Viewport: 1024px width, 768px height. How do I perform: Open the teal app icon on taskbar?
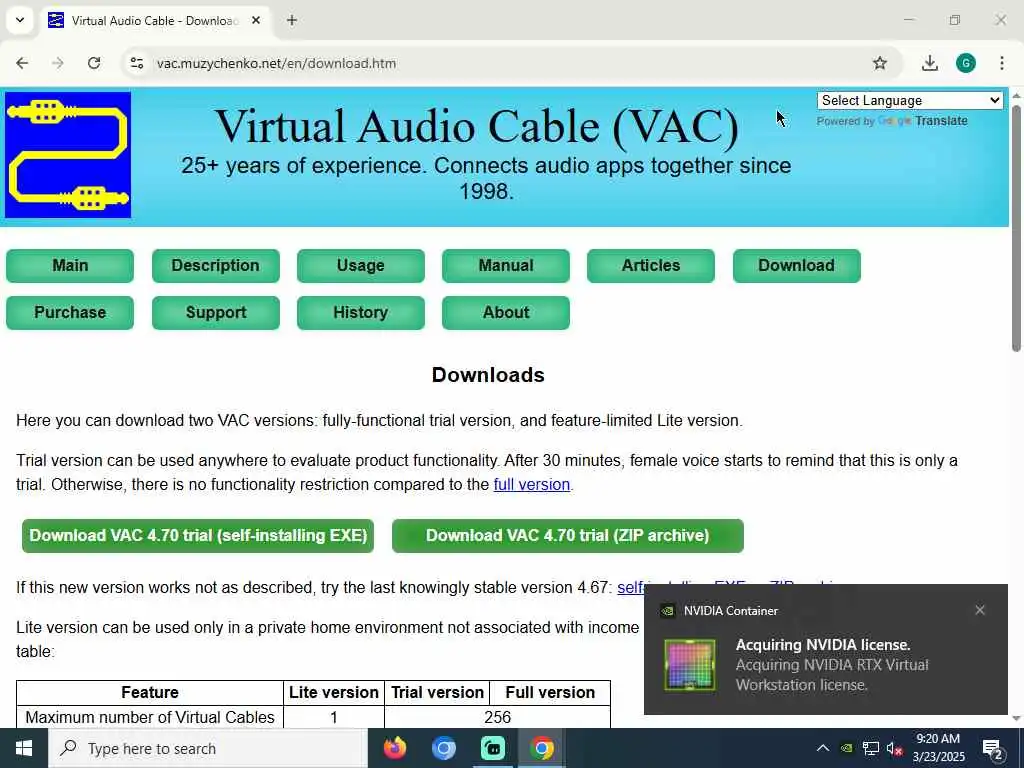pyautogui.click(x=492, y=748)
